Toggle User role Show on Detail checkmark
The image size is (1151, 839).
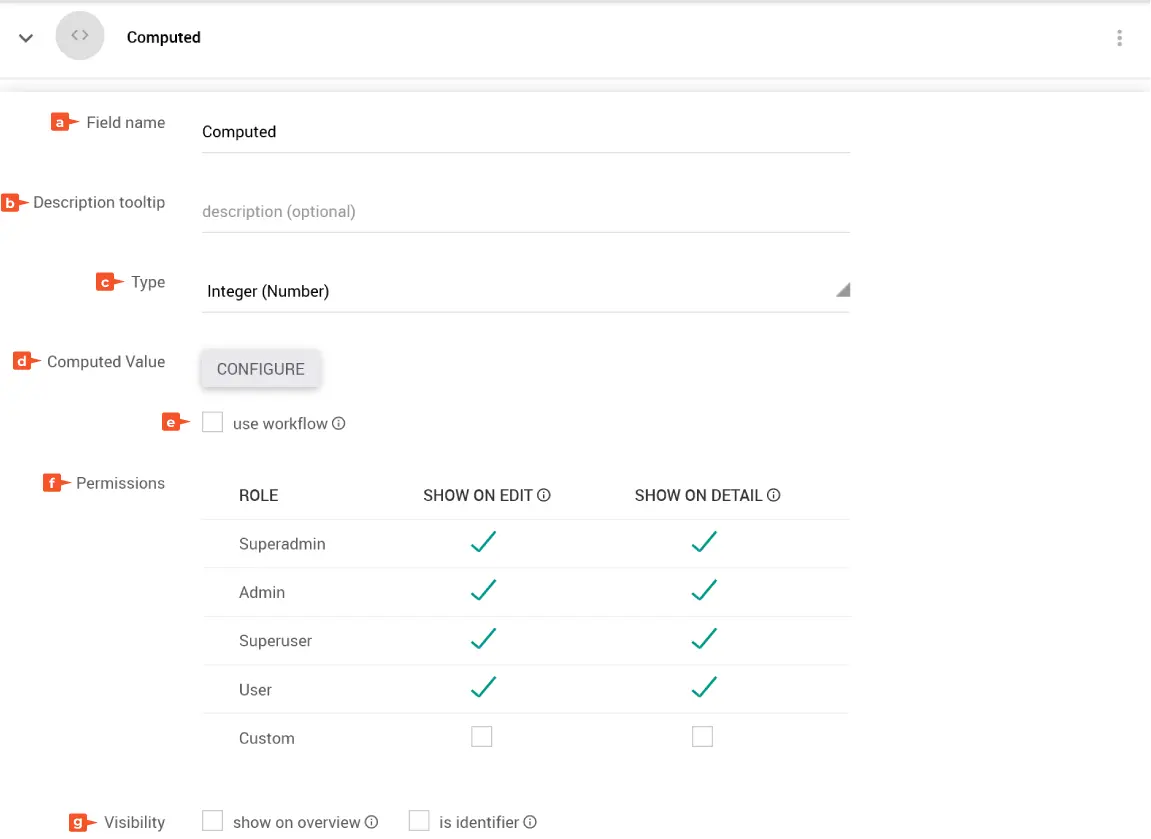tap(704, 688)
